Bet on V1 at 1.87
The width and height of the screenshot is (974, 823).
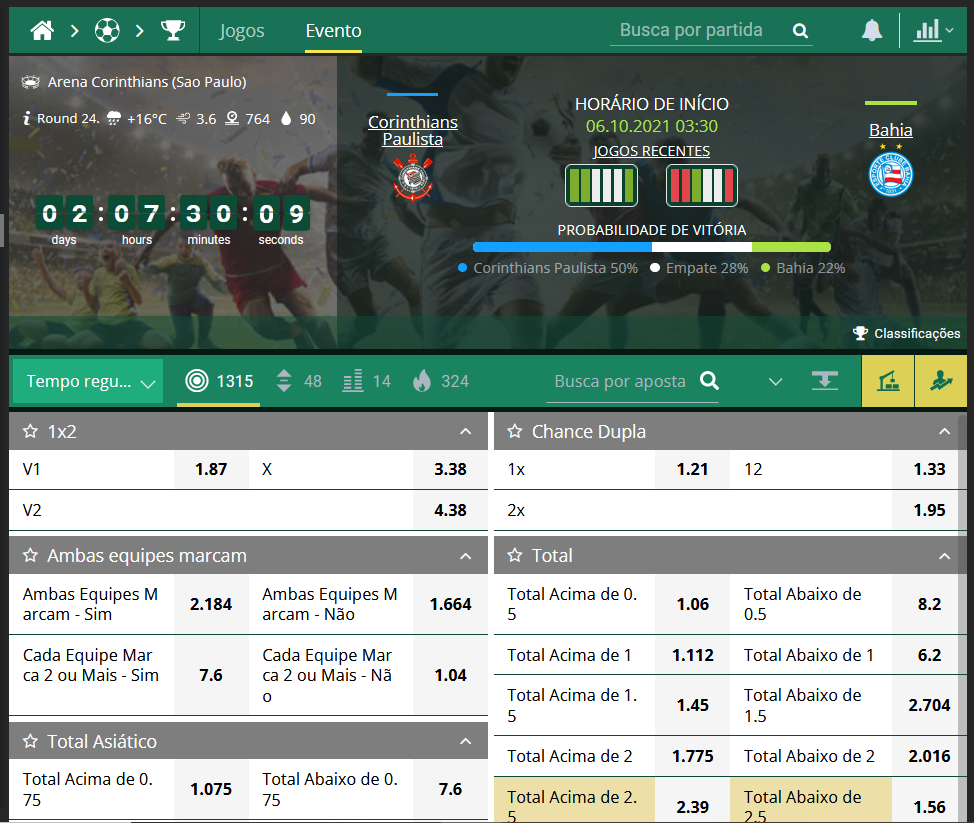(x=211, y=470)
